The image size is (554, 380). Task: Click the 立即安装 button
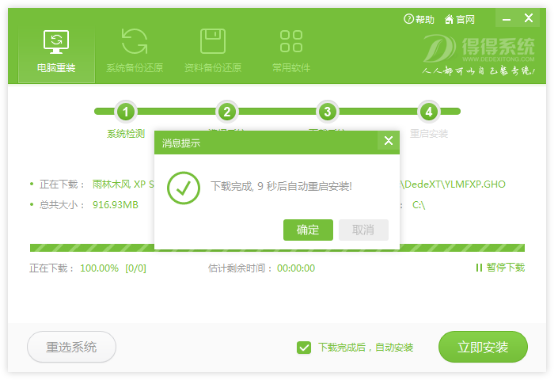click(483, 347)
